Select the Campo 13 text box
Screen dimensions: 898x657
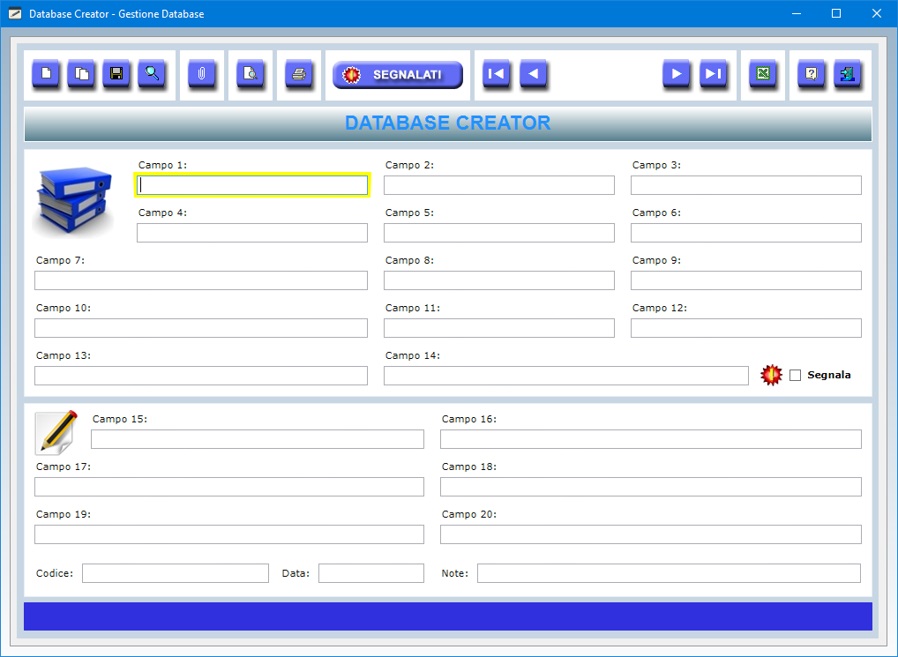201,375
